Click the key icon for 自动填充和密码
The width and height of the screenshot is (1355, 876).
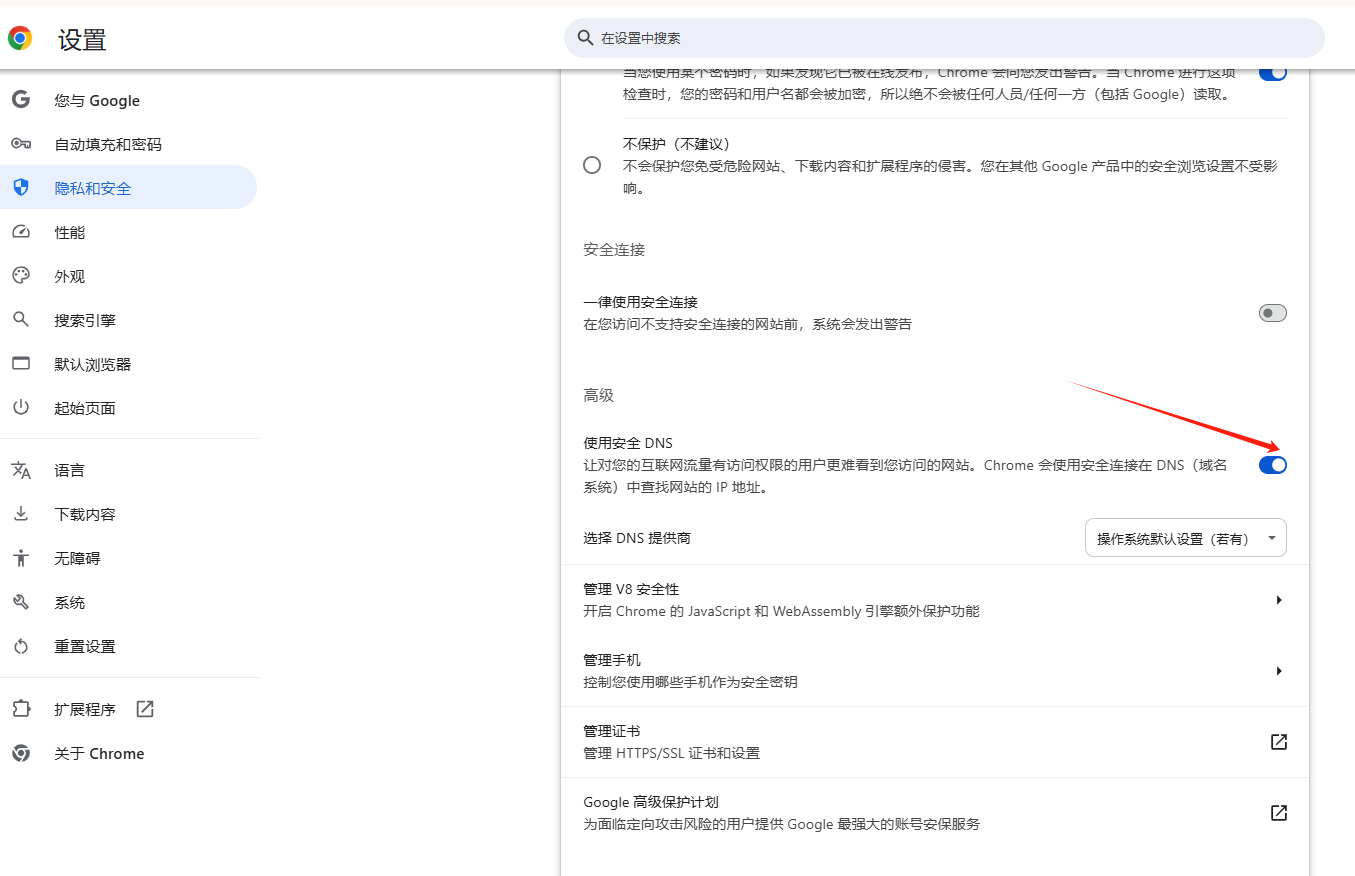pyautogui.click(x=21, y=144)
